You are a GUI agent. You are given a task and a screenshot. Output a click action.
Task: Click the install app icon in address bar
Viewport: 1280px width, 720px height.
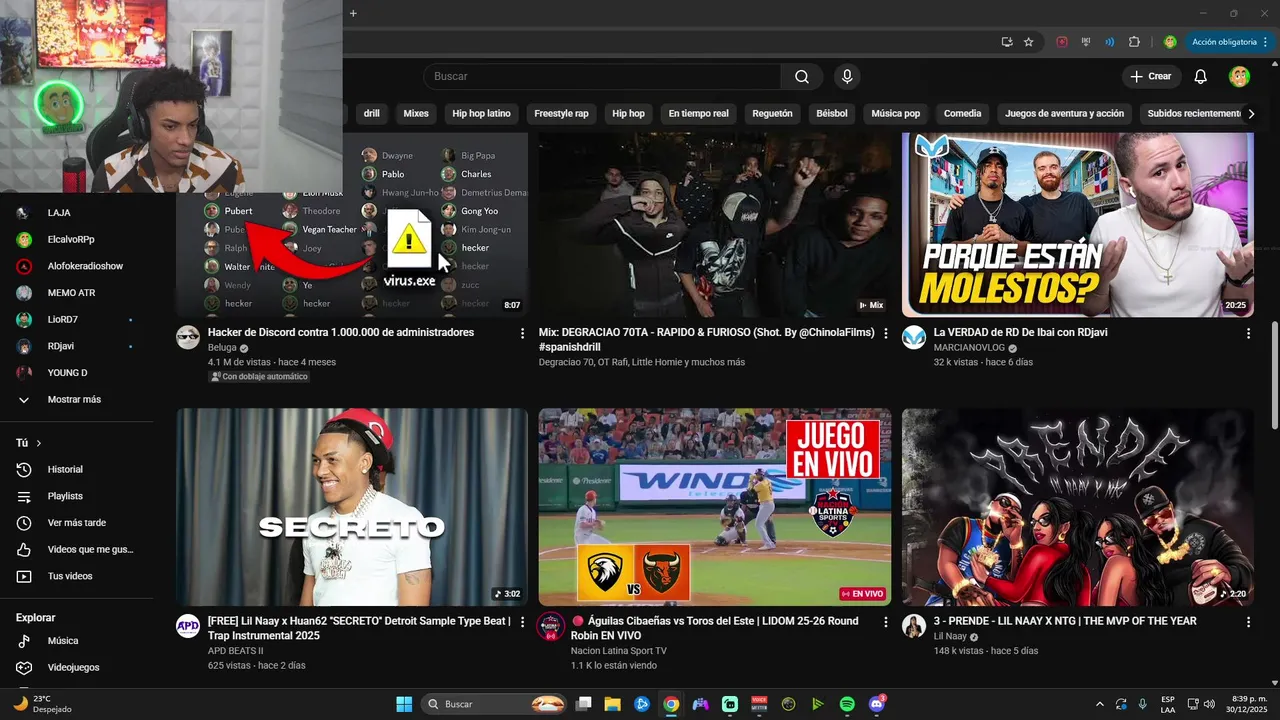click(1007, 42)
